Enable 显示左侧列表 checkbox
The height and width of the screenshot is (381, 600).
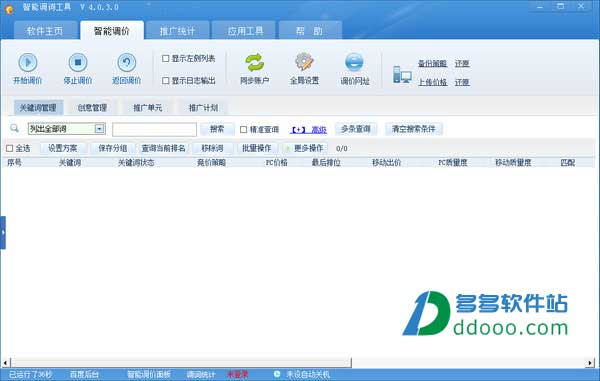[x=166, y=59]
